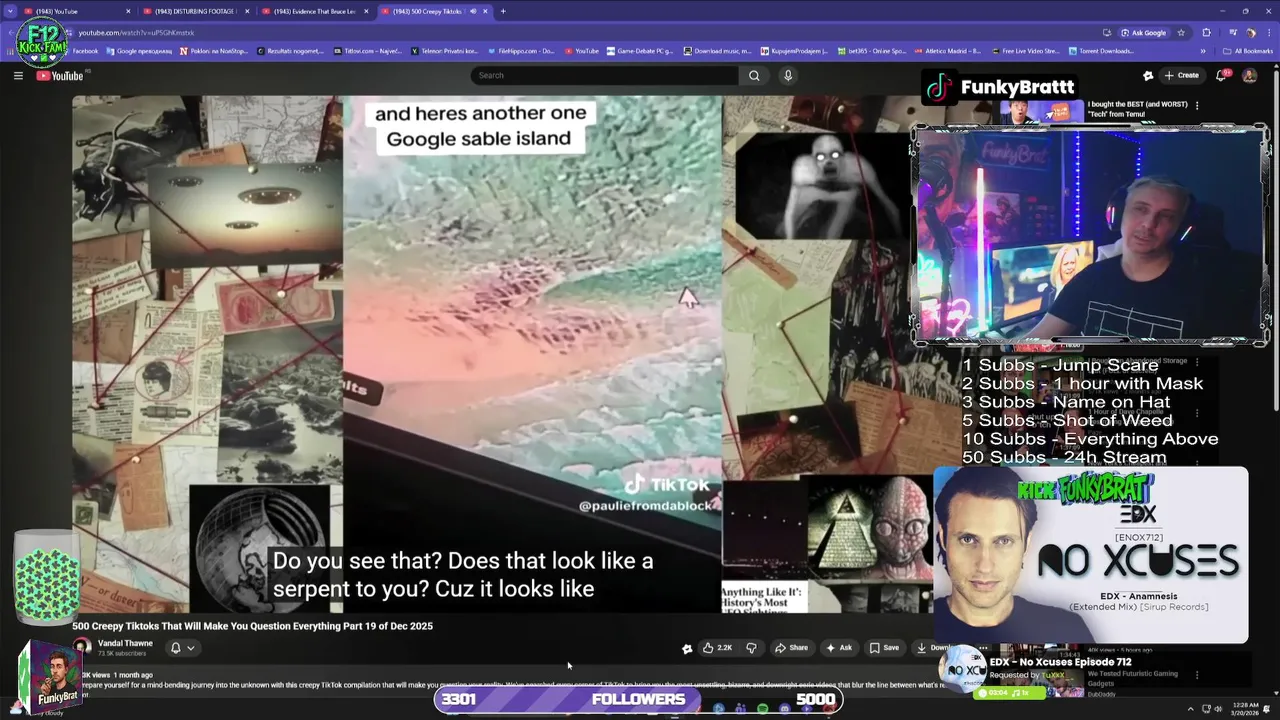Mute the audio indicator on the active tab
The image size is (1280, 720).
coord(473,11)
